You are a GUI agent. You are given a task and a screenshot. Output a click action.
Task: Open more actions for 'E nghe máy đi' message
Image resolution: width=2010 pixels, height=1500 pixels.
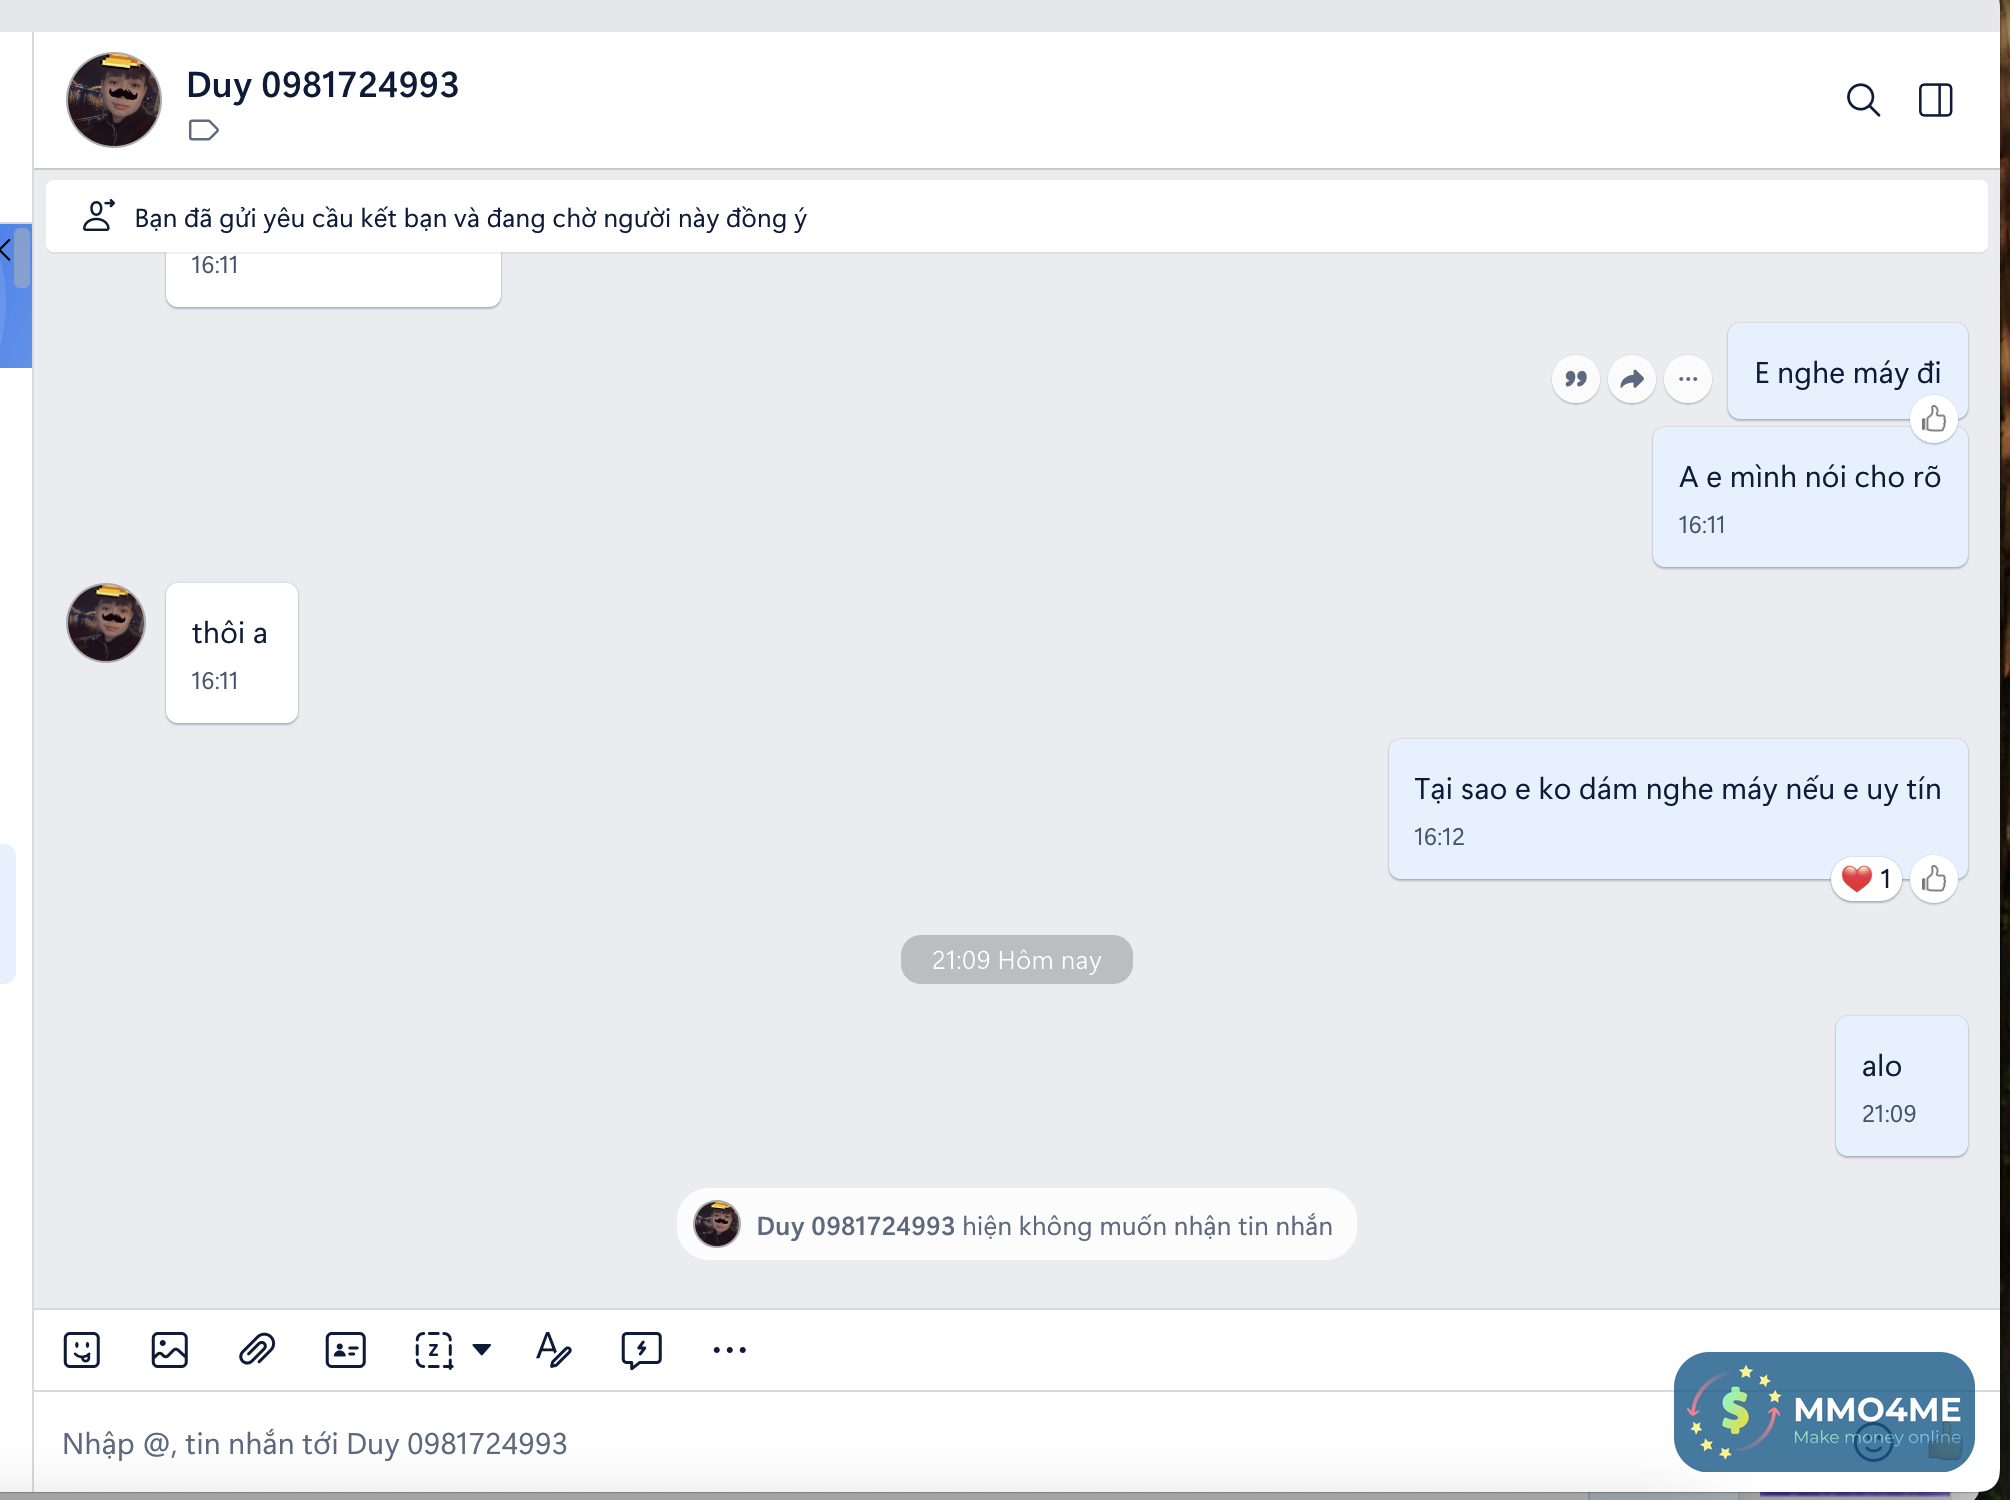click(1688, 379)
